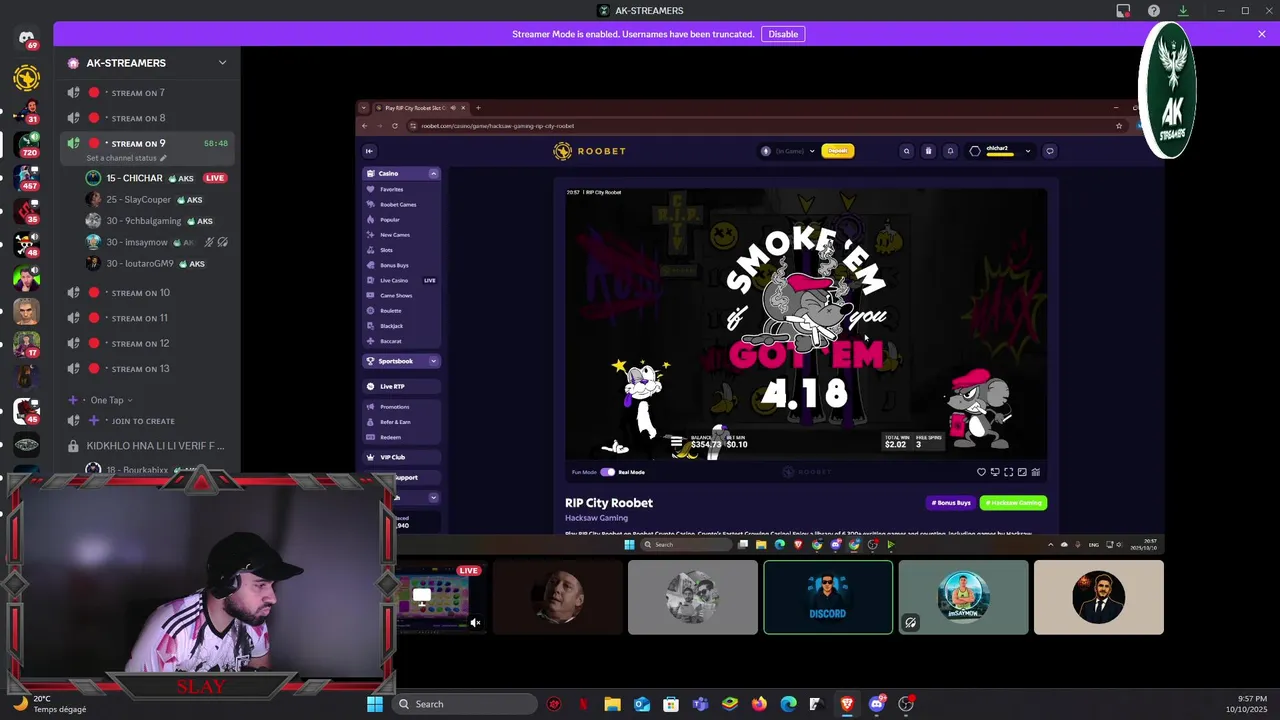Join voice channel STREAM ON 7
Screen dimensions: 1280x720
click(147, 93)
